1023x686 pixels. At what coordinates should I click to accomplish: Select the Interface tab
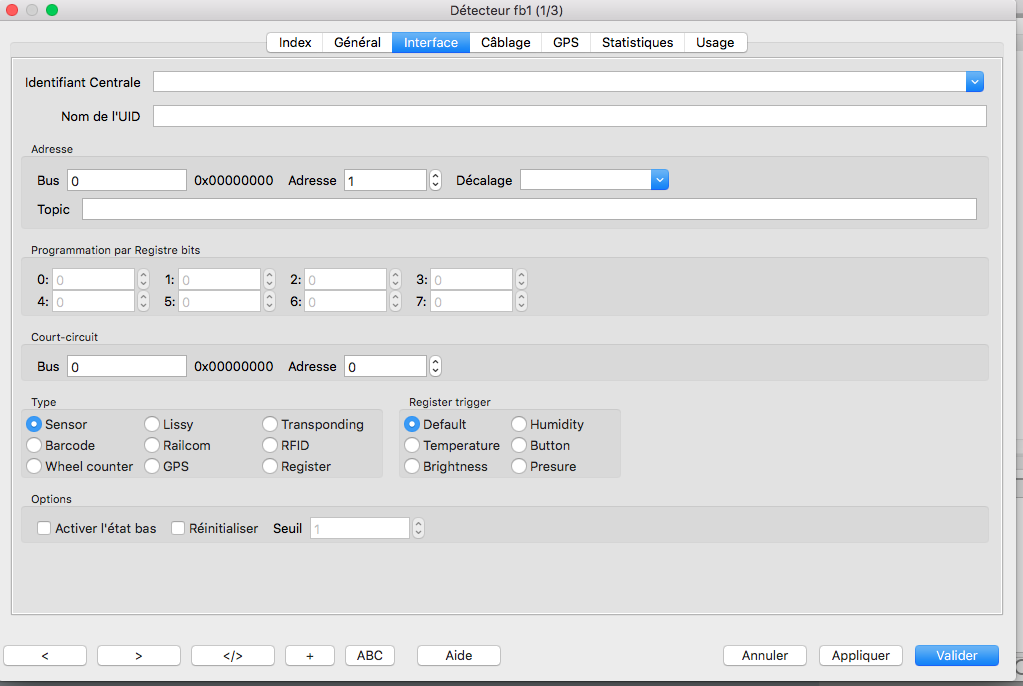pyautogui.click(x=431, y=42)
